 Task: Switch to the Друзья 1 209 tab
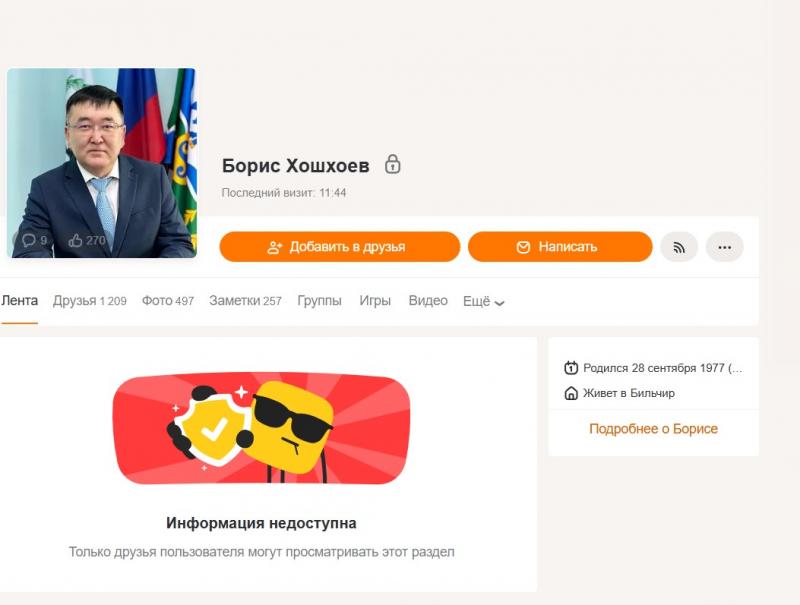[90, 301]
